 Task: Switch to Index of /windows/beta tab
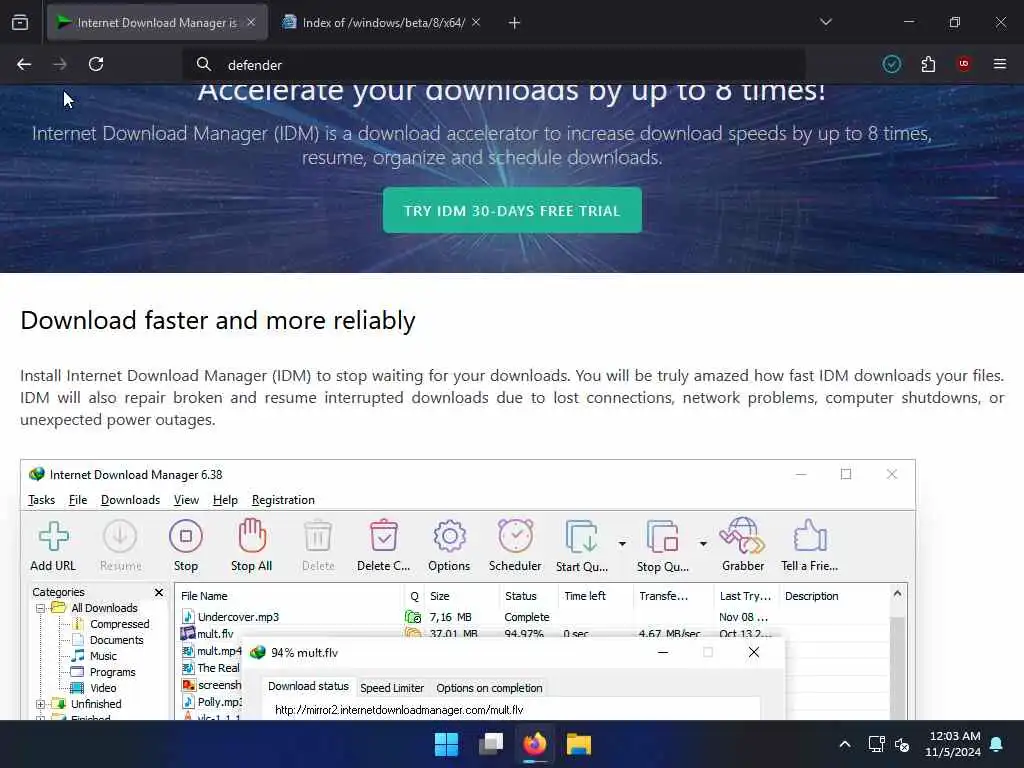point(383,23)
